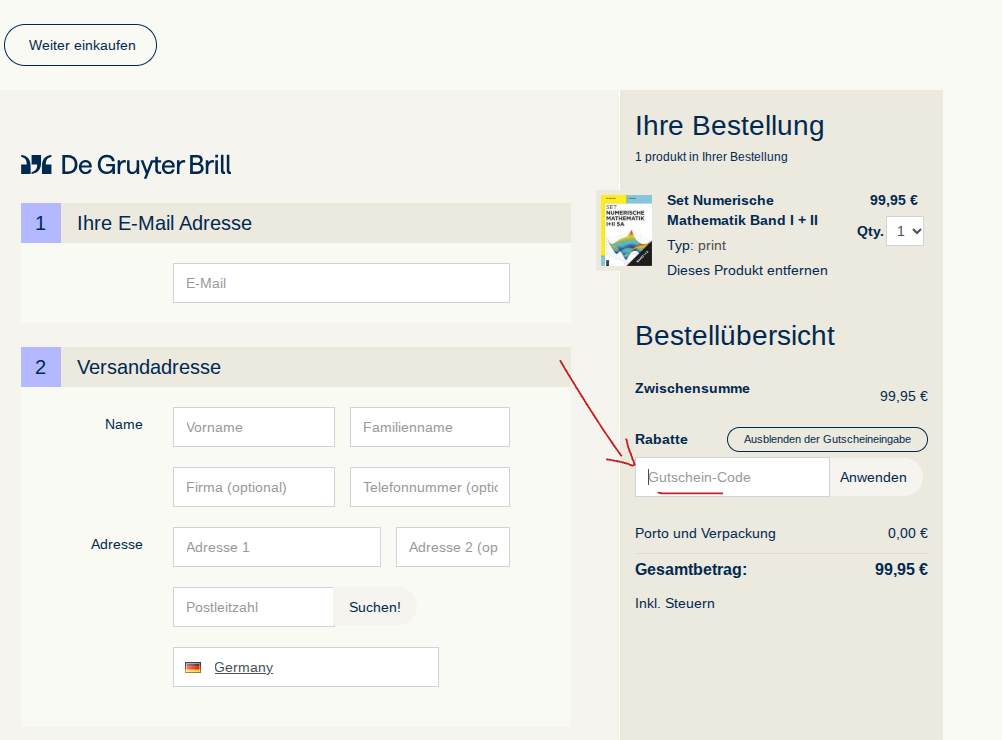The image size is (1002, 740).
Task: Remove item via Dieses Produkt entfernen
Action: tap(747, 270)
